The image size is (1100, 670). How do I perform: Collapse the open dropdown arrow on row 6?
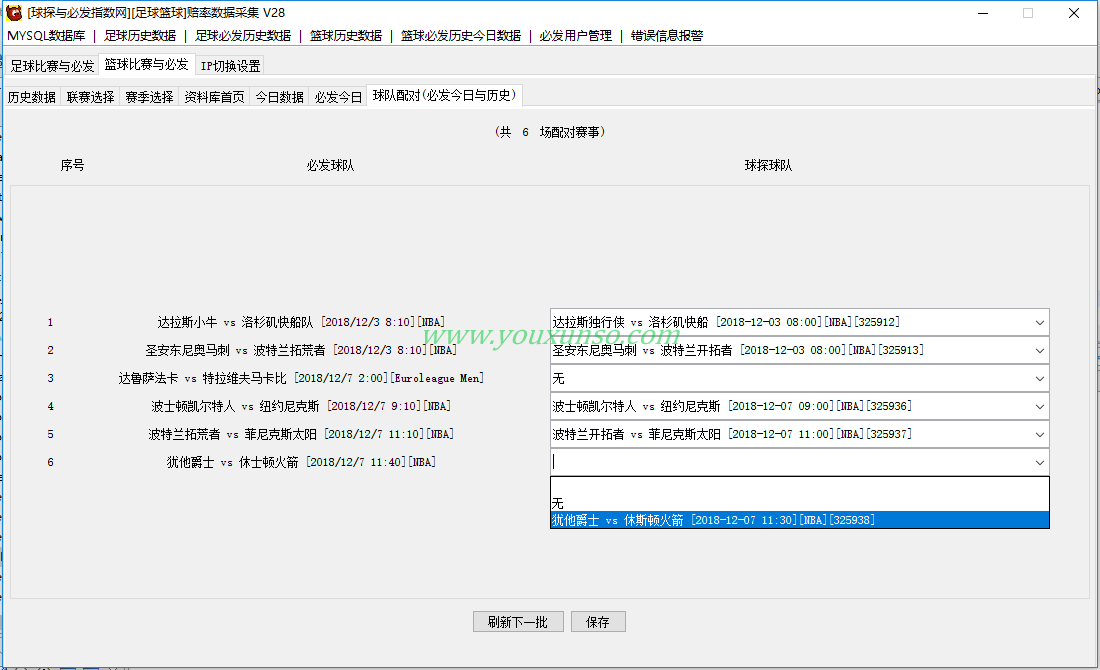(x=1039, y=463)
